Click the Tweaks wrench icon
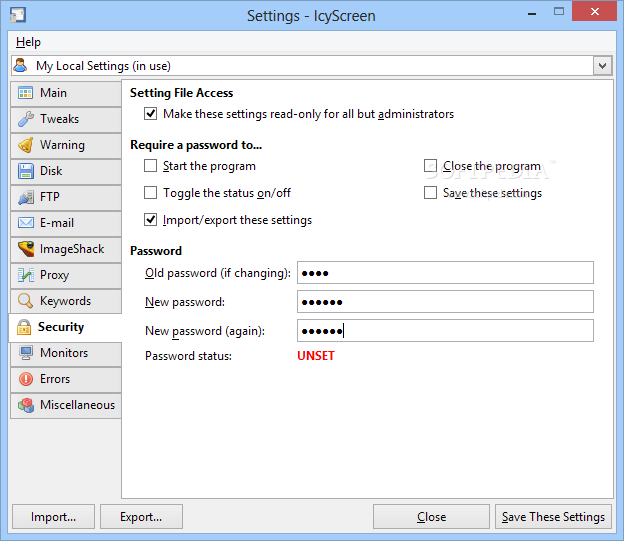The width and height of the screenshot is (624, 541). 25,119
